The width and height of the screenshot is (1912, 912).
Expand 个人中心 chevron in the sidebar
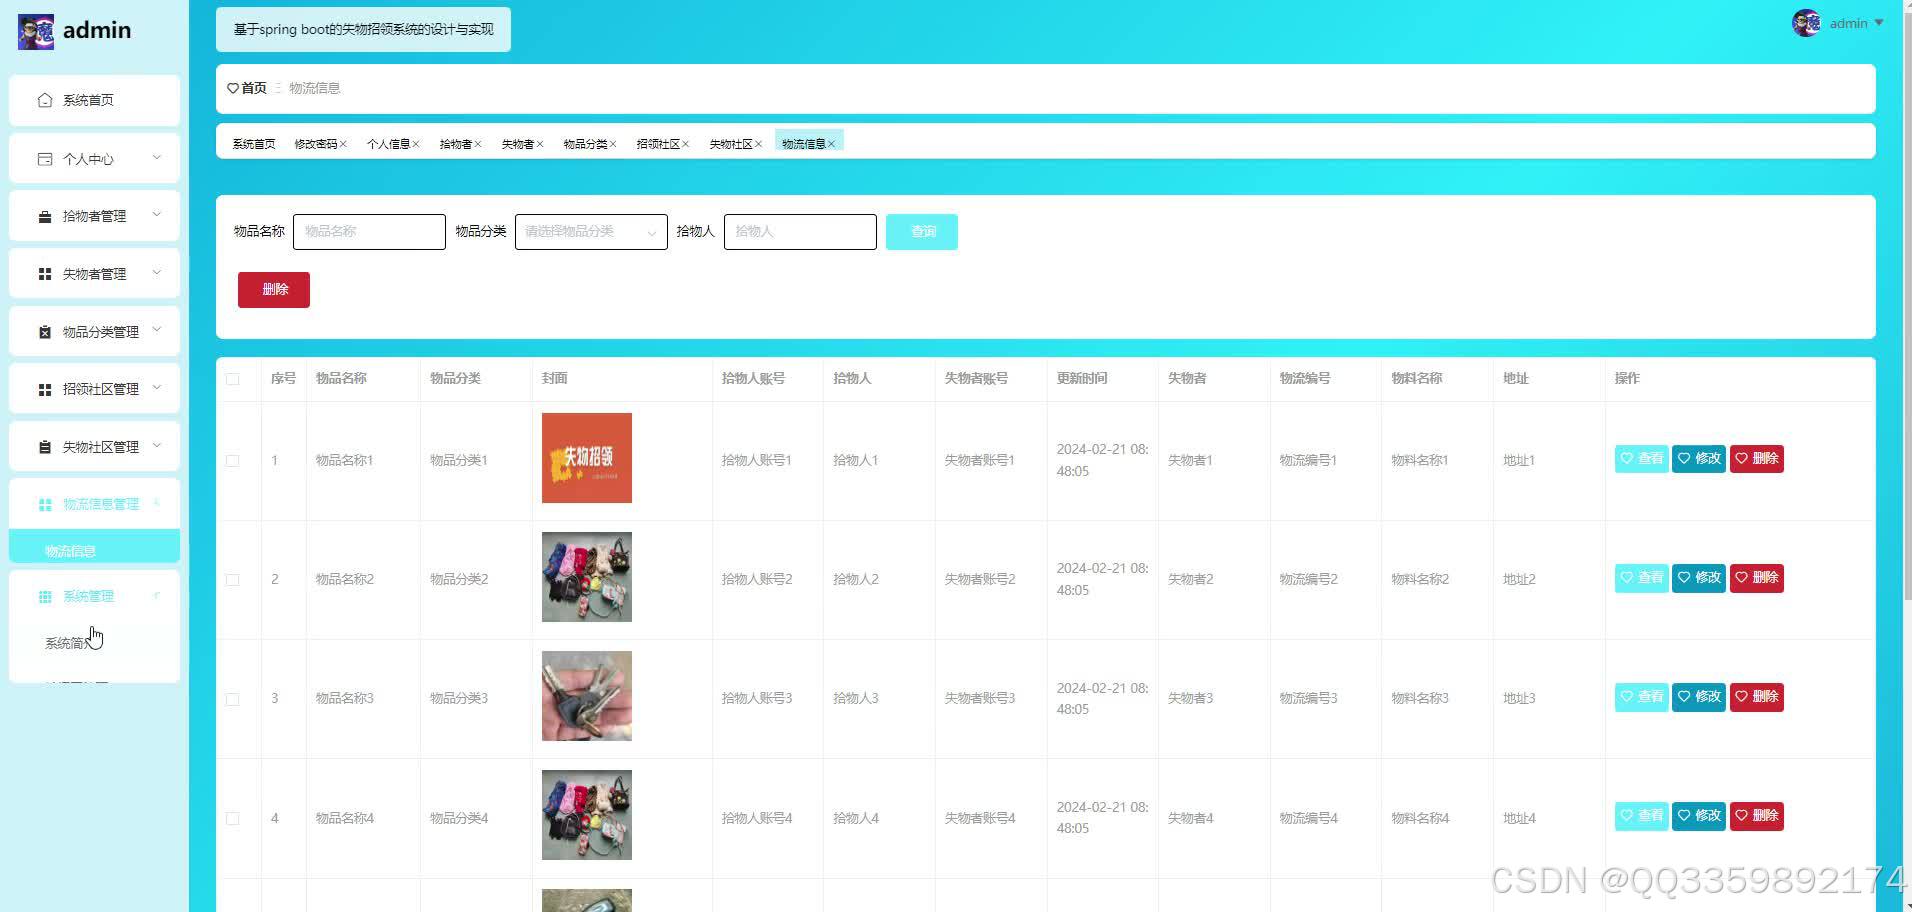[x=157, y=158]
